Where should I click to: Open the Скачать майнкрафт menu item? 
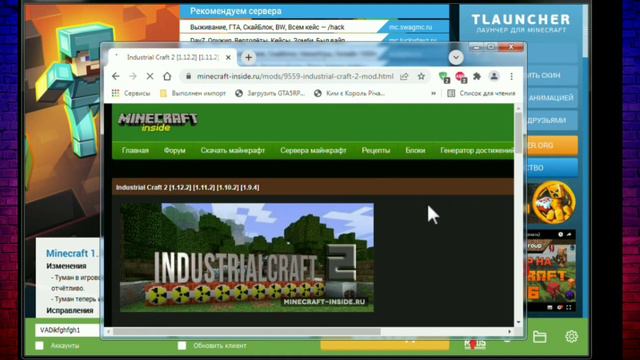click(x=233, y=150)
